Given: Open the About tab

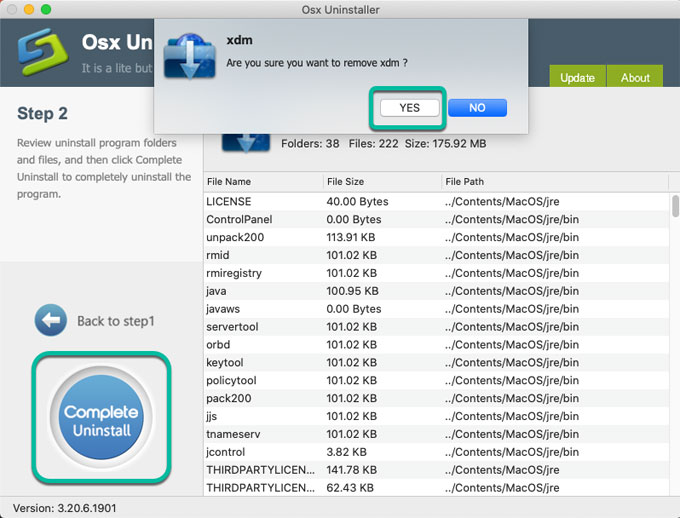Looking at the screenshot, I should pos(635,76).
